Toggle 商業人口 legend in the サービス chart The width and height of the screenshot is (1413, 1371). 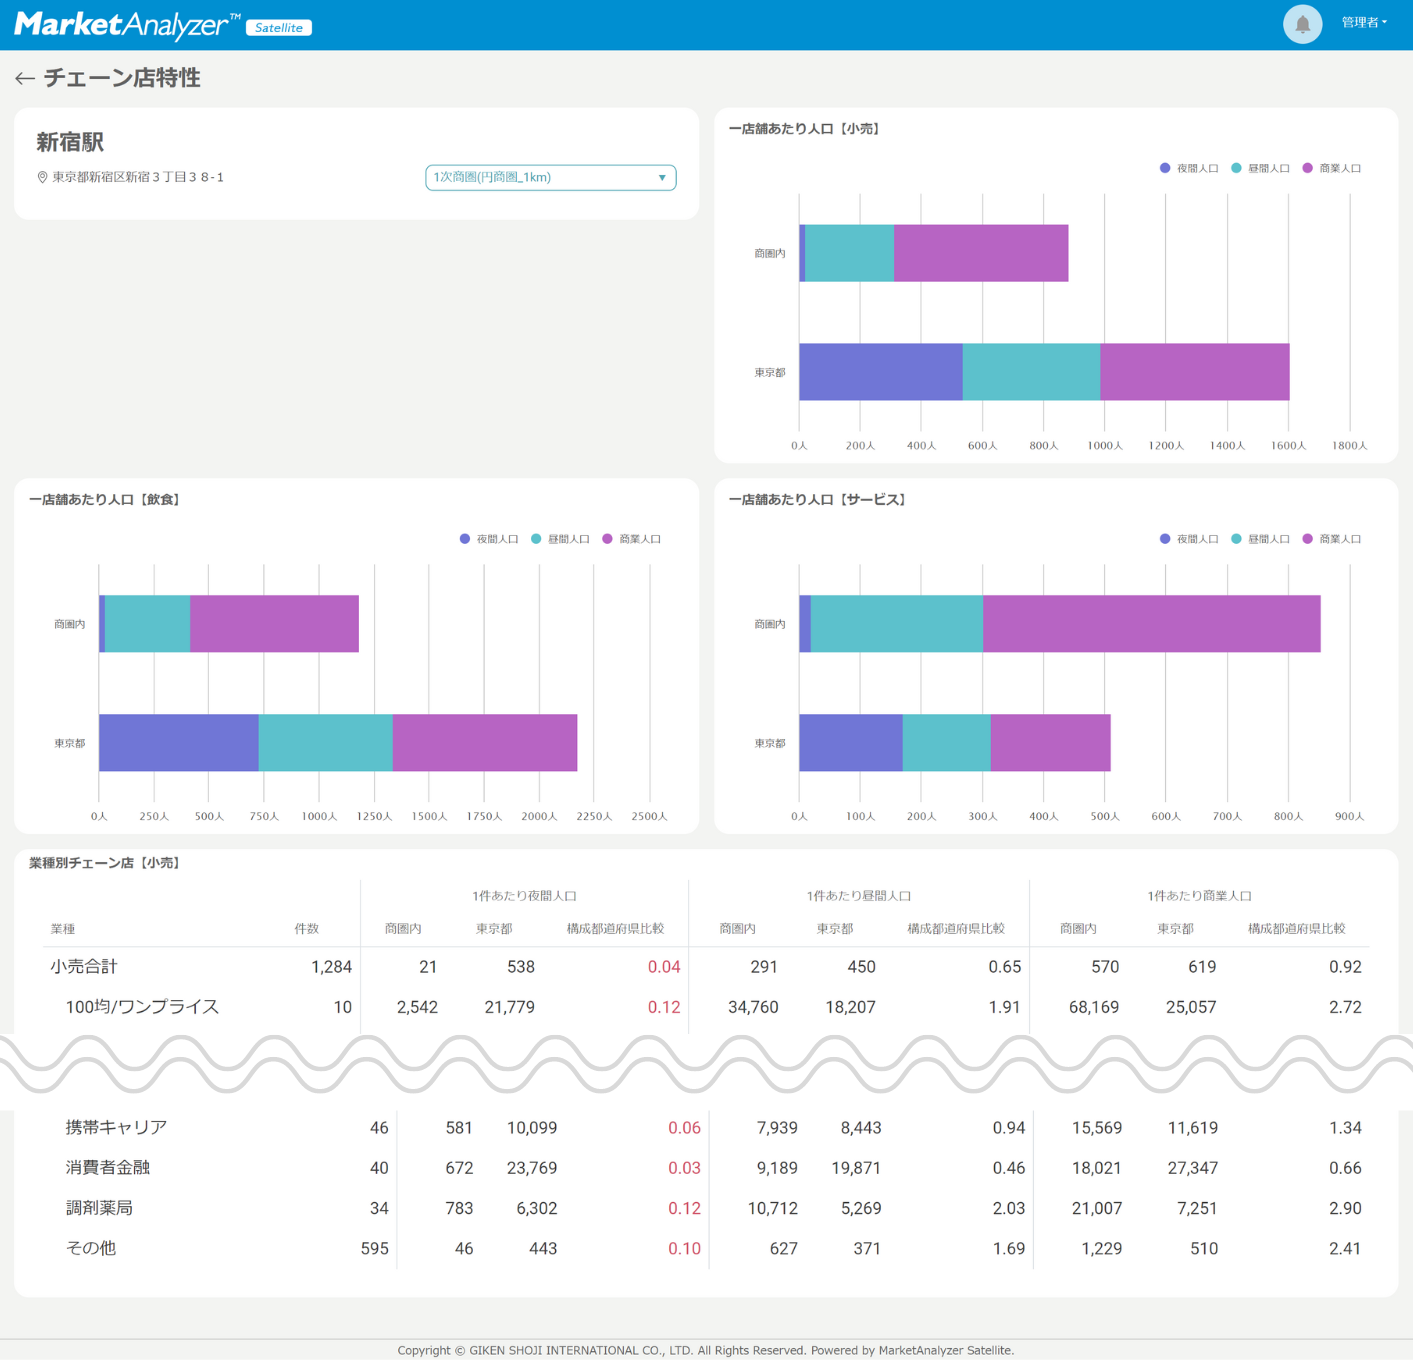click(1331, 540)
